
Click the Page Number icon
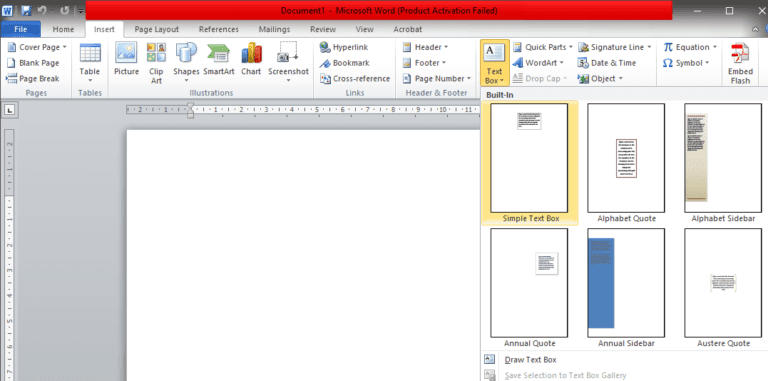click(407, 78)
